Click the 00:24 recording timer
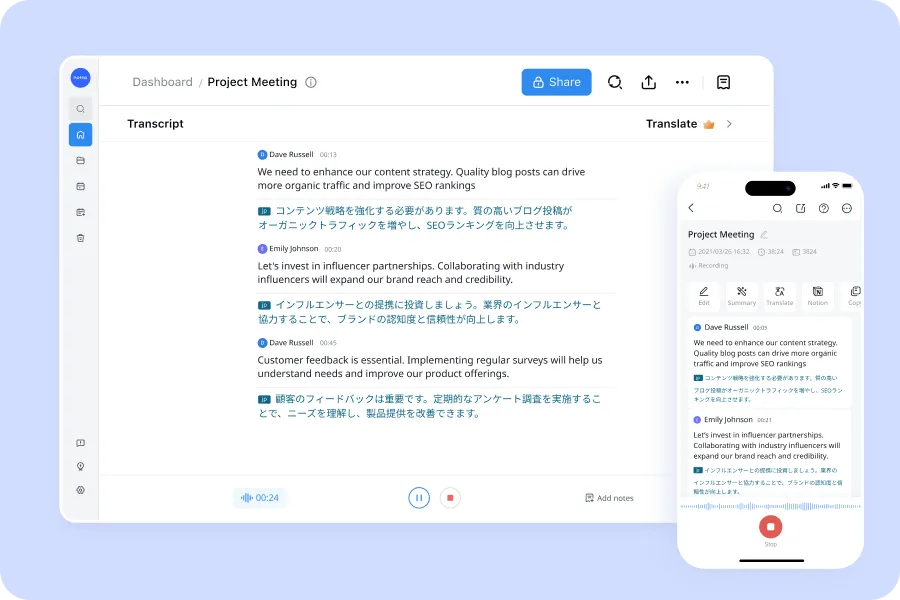 (x=260, y=498)
